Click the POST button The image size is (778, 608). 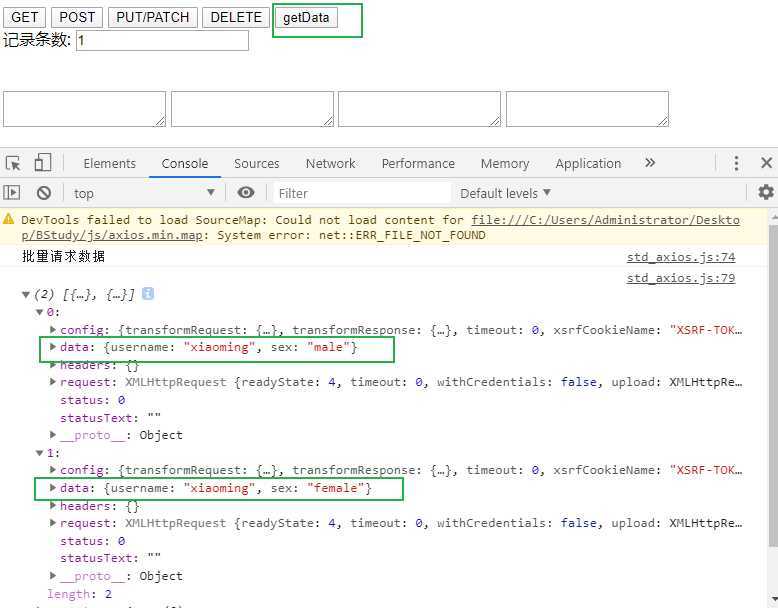(x=77, y=17)
